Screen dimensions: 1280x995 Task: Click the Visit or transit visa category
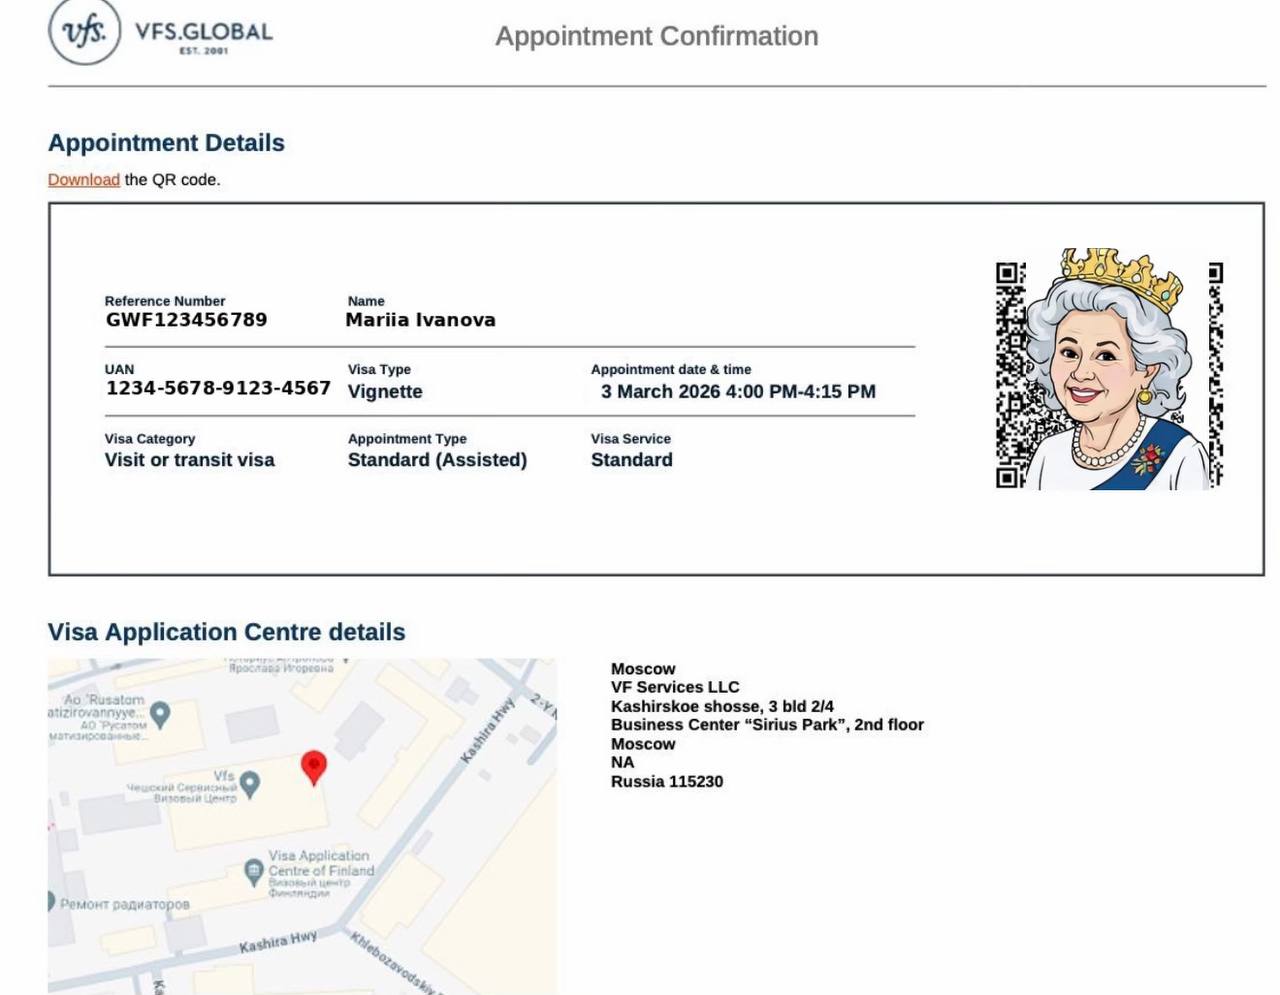coord(189,460)
